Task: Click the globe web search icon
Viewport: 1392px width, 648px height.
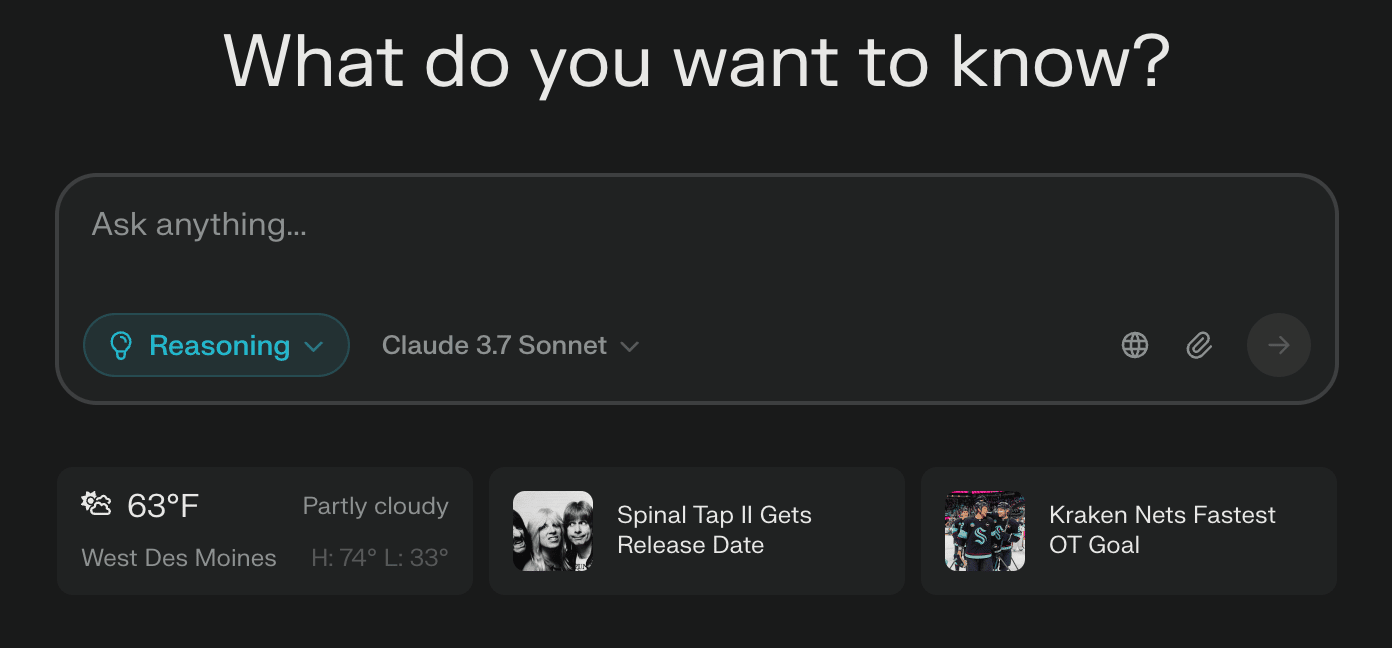Action: [1135, 345]
